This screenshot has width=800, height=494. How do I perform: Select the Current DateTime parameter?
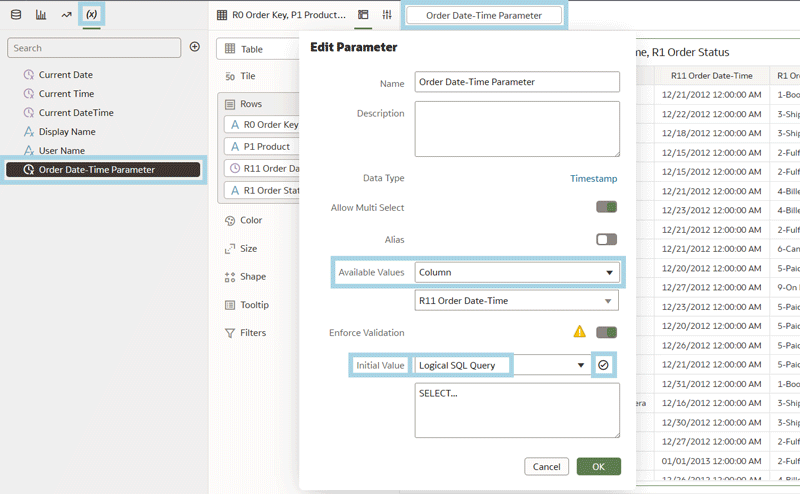coord(76,113)
